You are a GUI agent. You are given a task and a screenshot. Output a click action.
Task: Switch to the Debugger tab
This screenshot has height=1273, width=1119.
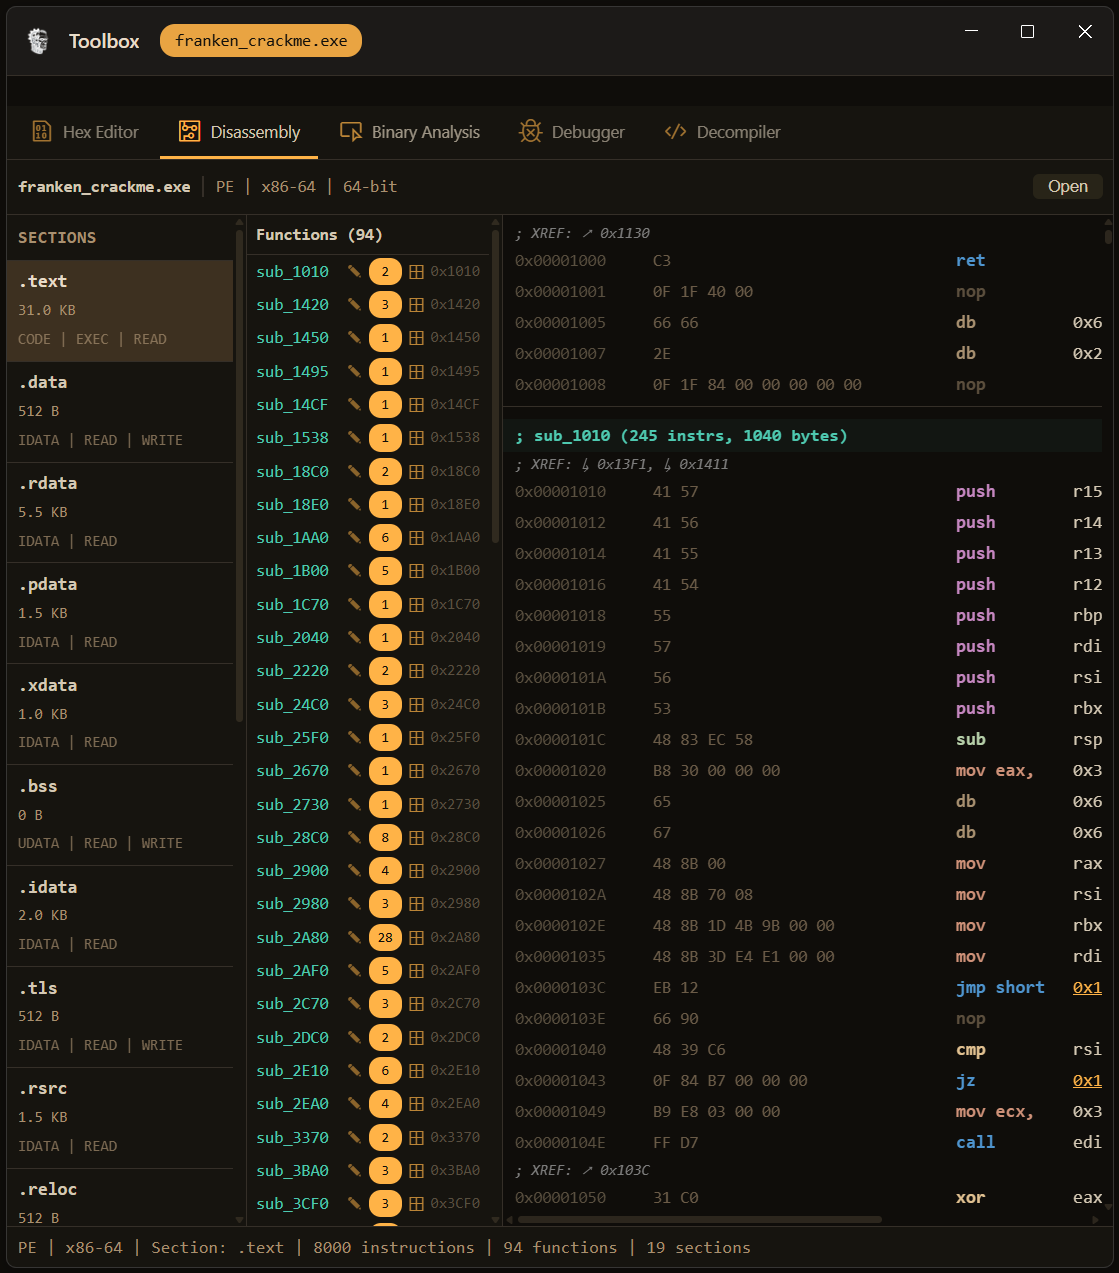pos(572,132)
